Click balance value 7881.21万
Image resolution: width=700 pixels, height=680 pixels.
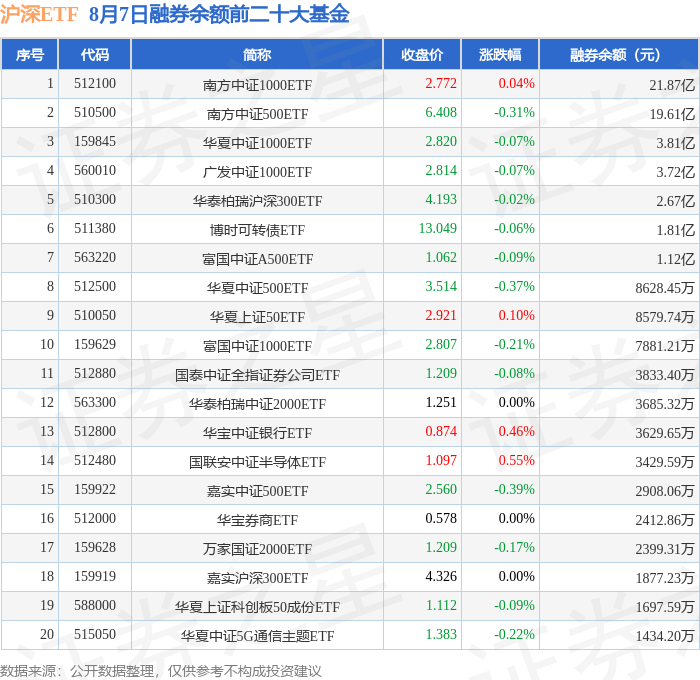(665, 346)
